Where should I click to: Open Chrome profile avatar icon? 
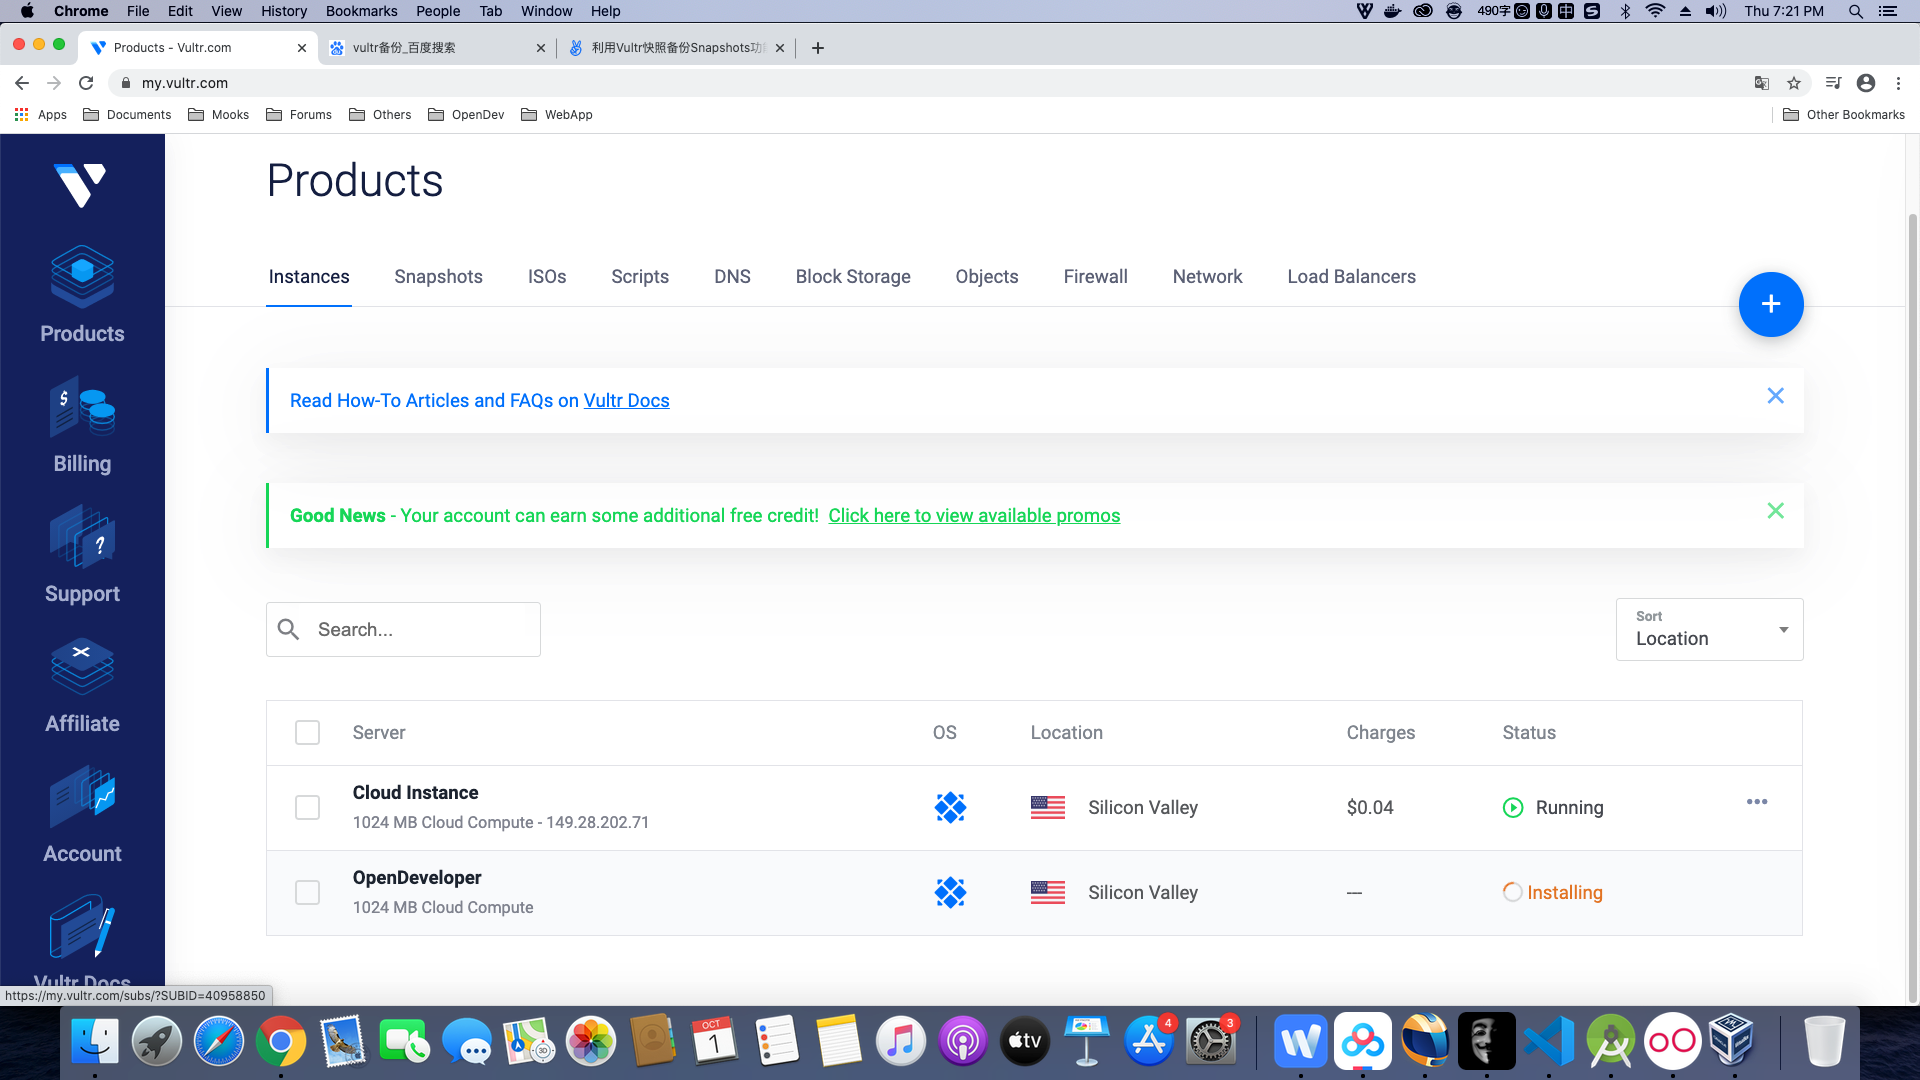point(1865,83)
